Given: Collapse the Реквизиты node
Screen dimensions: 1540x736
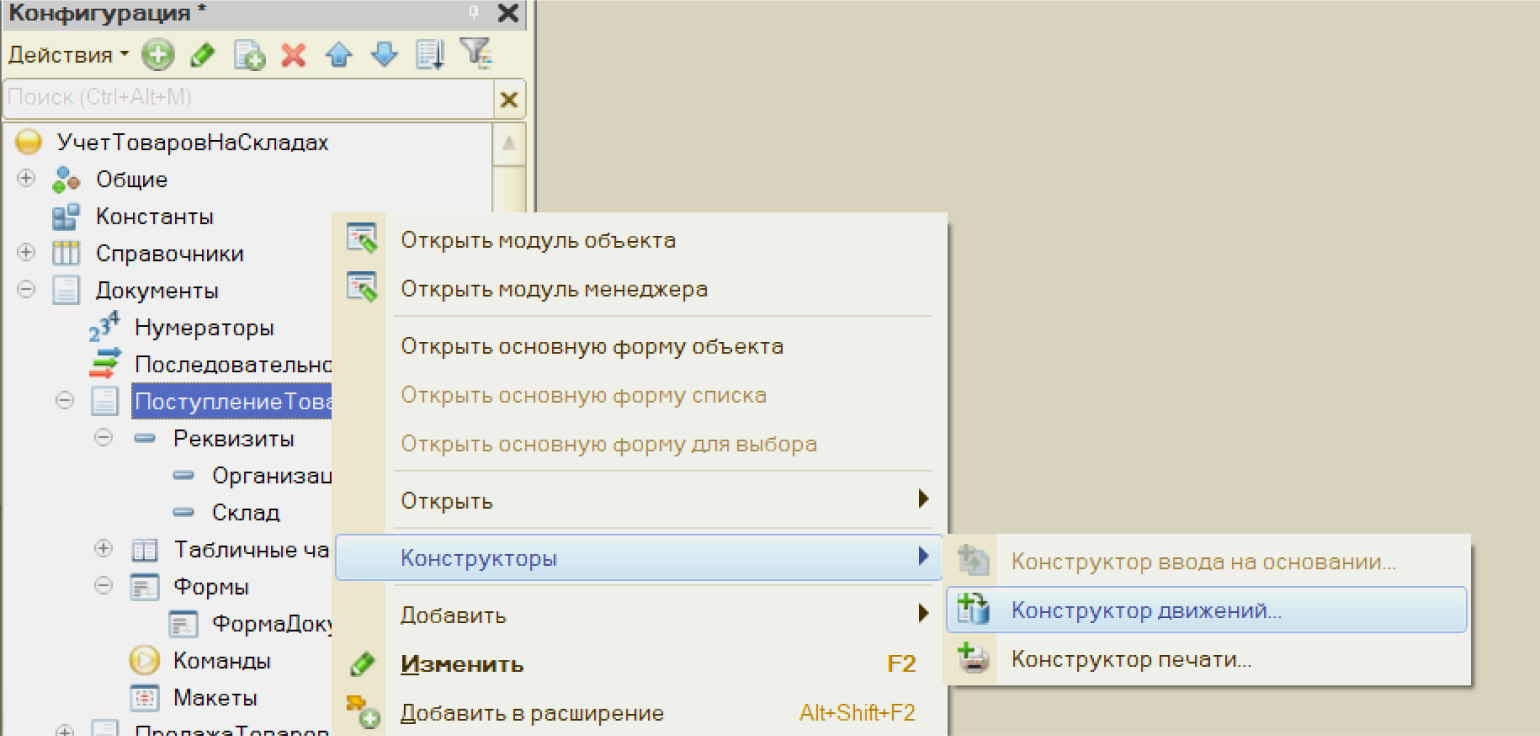Looking at the screenshot, I should 104,439.
